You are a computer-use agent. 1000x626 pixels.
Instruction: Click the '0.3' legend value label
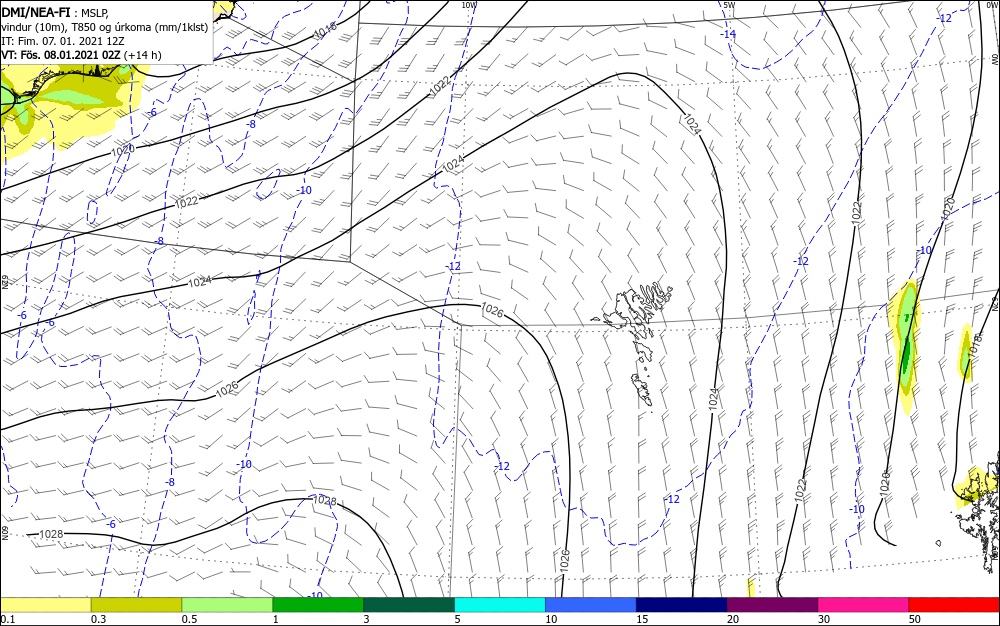98,619
